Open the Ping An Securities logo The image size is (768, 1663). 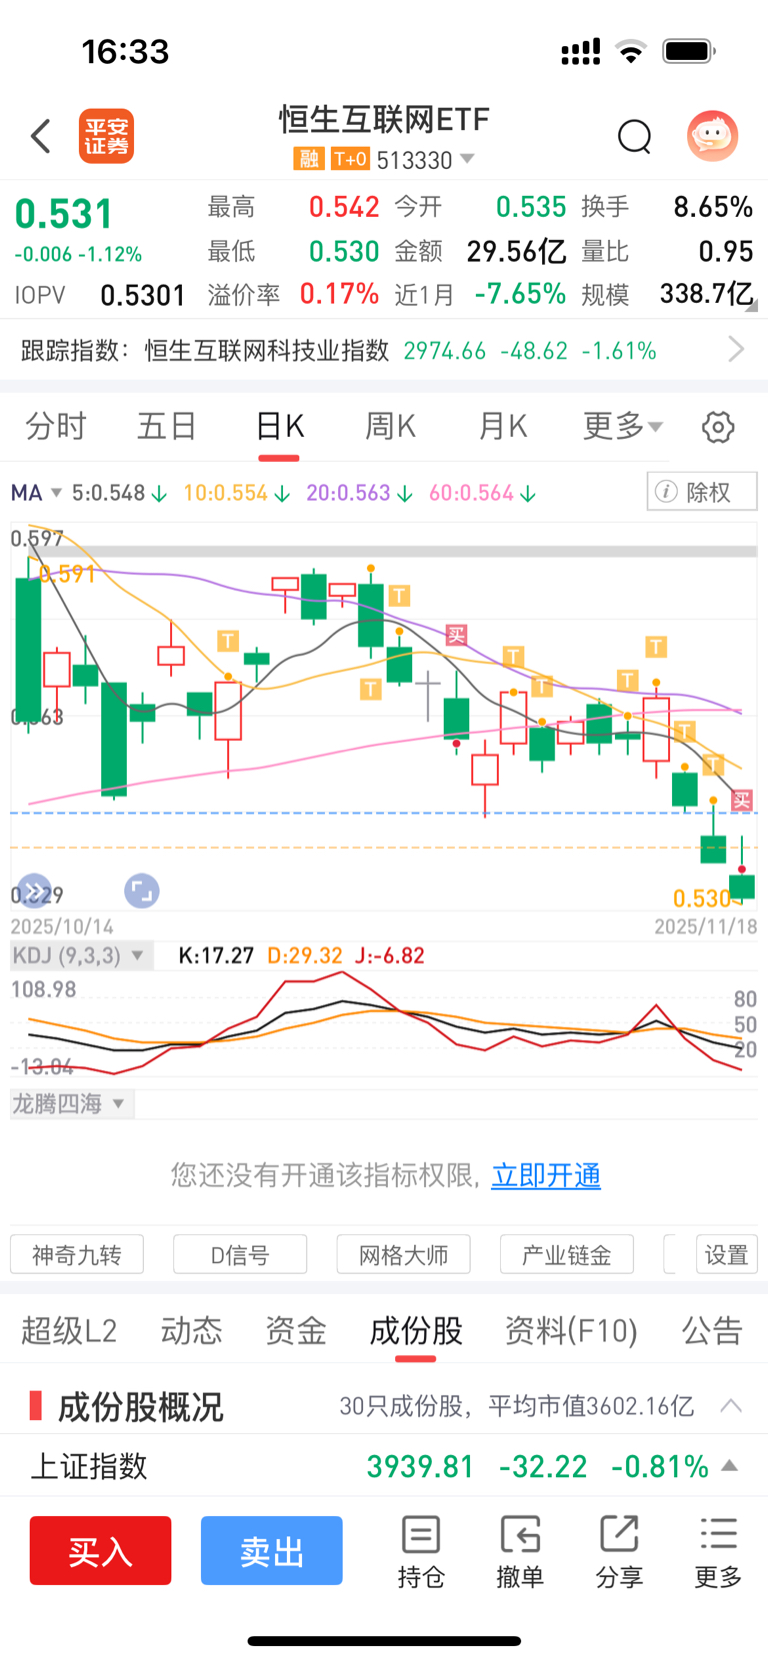106,136
